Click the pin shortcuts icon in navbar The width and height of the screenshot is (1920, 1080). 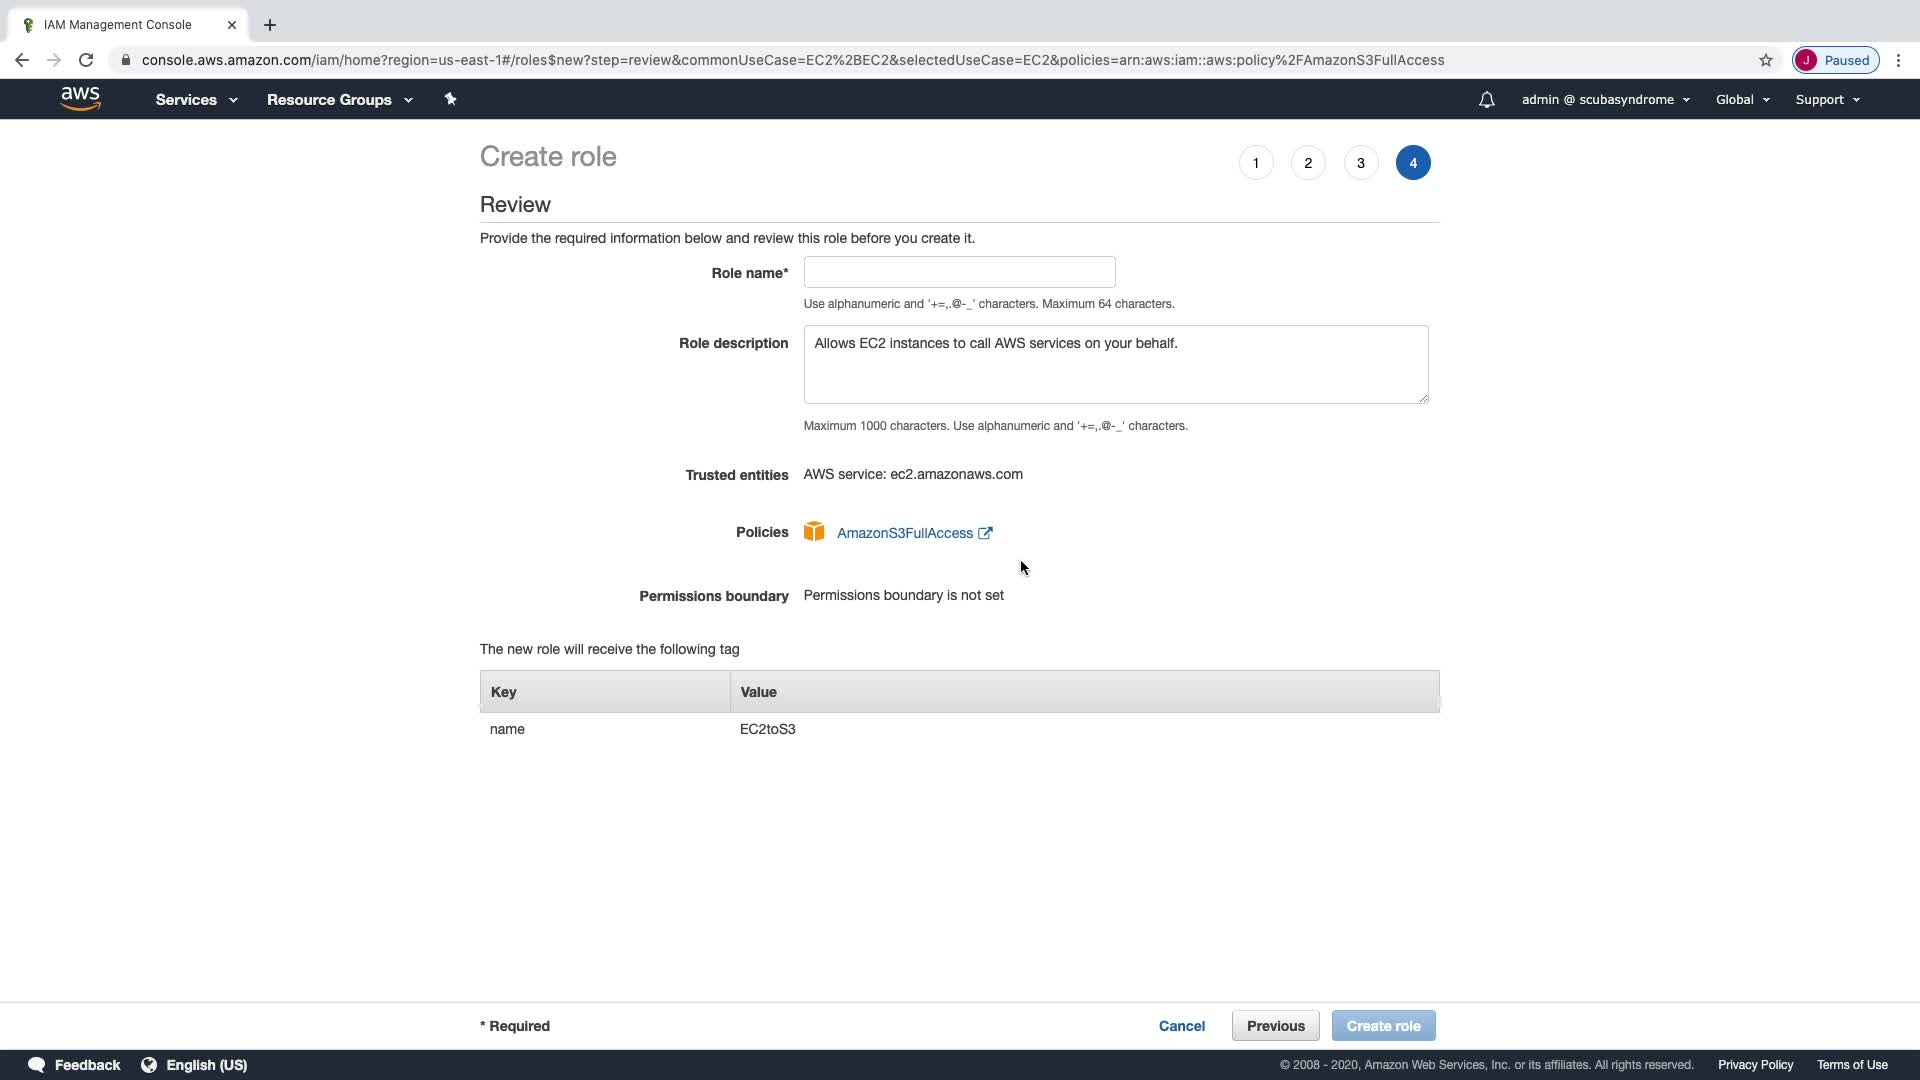point(450,99)
